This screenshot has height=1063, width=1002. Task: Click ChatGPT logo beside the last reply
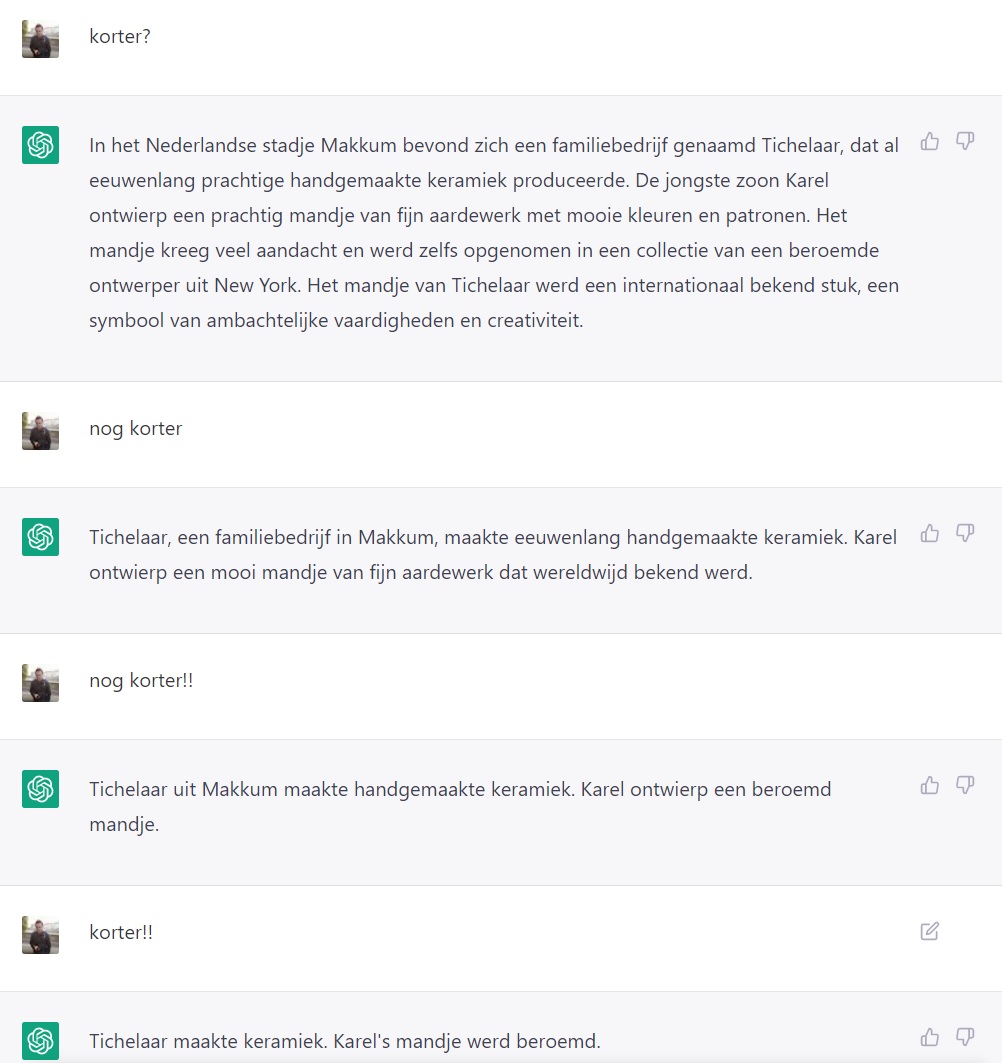pyautogui.click(x=41, y=1041)
